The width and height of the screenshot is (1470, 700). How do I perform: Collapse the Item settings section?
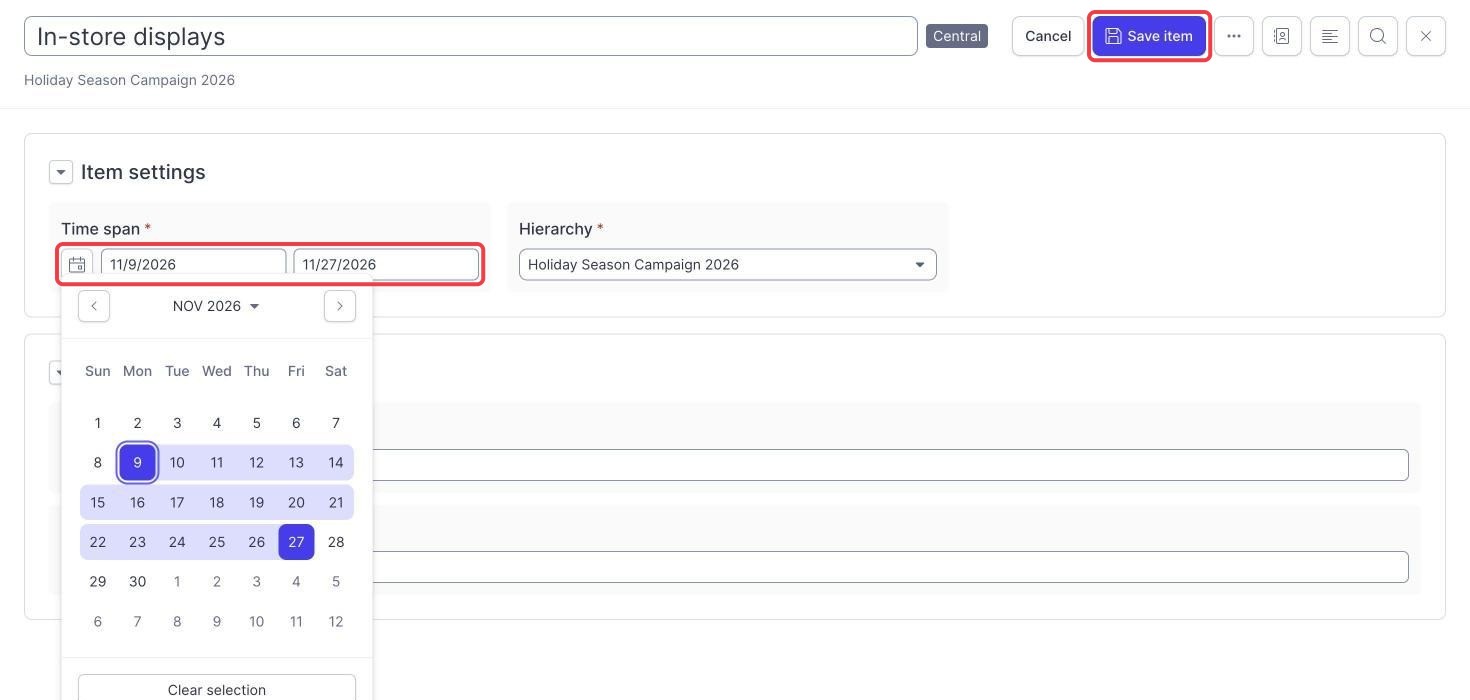pyautogui.click(x=61, y=172)
